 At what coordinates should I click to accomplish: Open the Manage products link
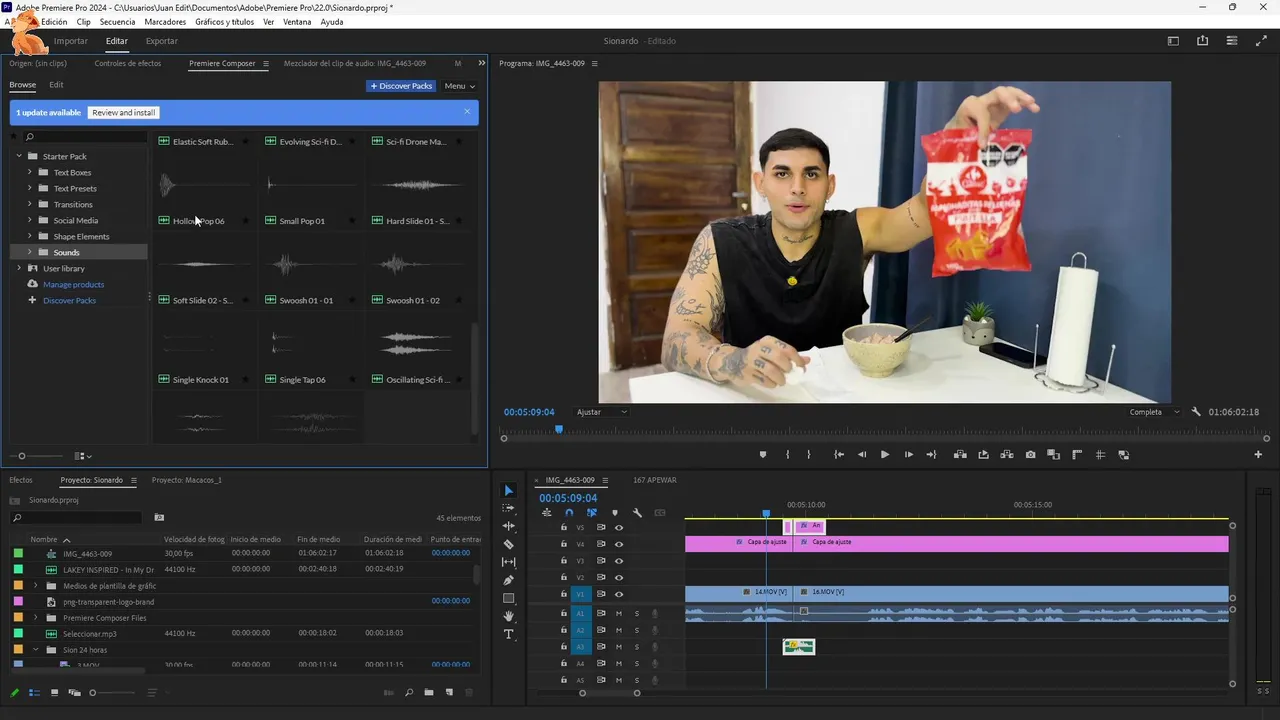point(73,284)
